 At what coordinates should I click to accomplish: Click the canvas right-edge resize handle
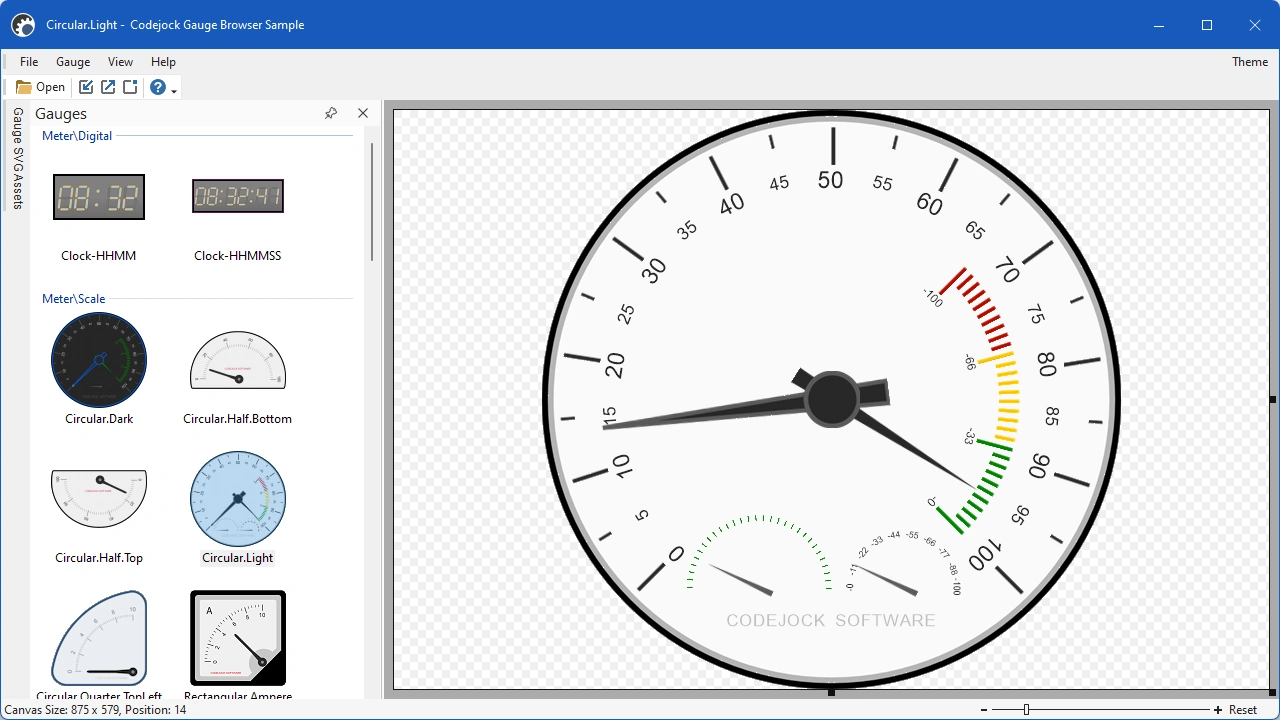pyautogui.click(x=1273, y=399)
